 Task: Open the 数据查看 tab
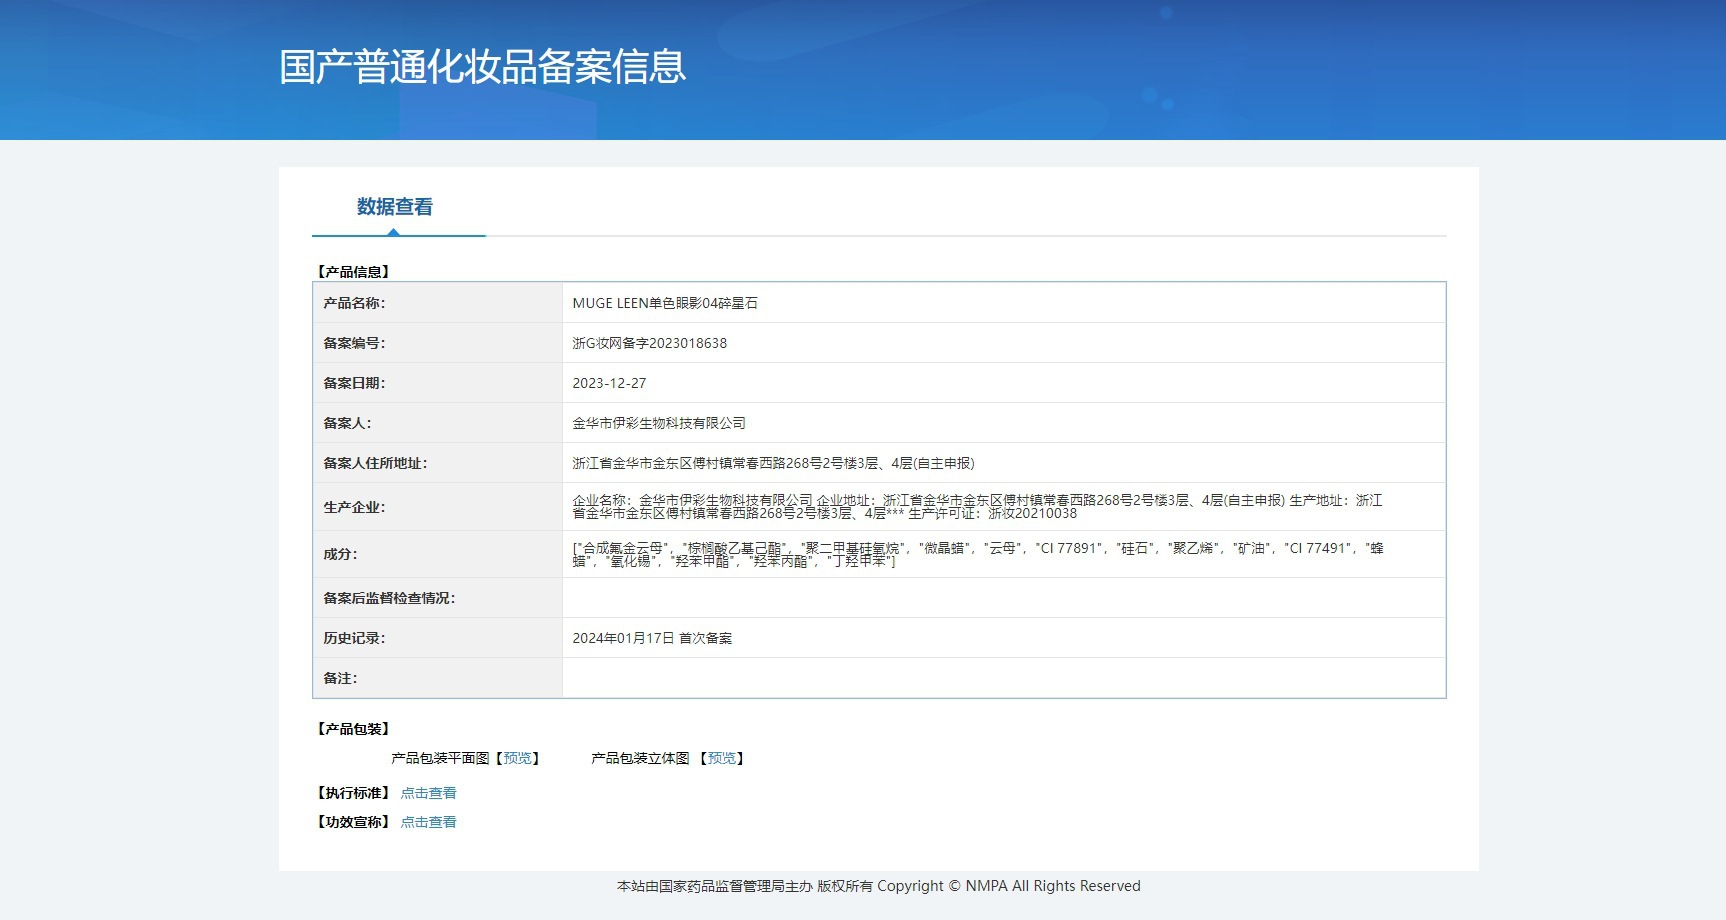pyautogui.click(x=395, y=207)
